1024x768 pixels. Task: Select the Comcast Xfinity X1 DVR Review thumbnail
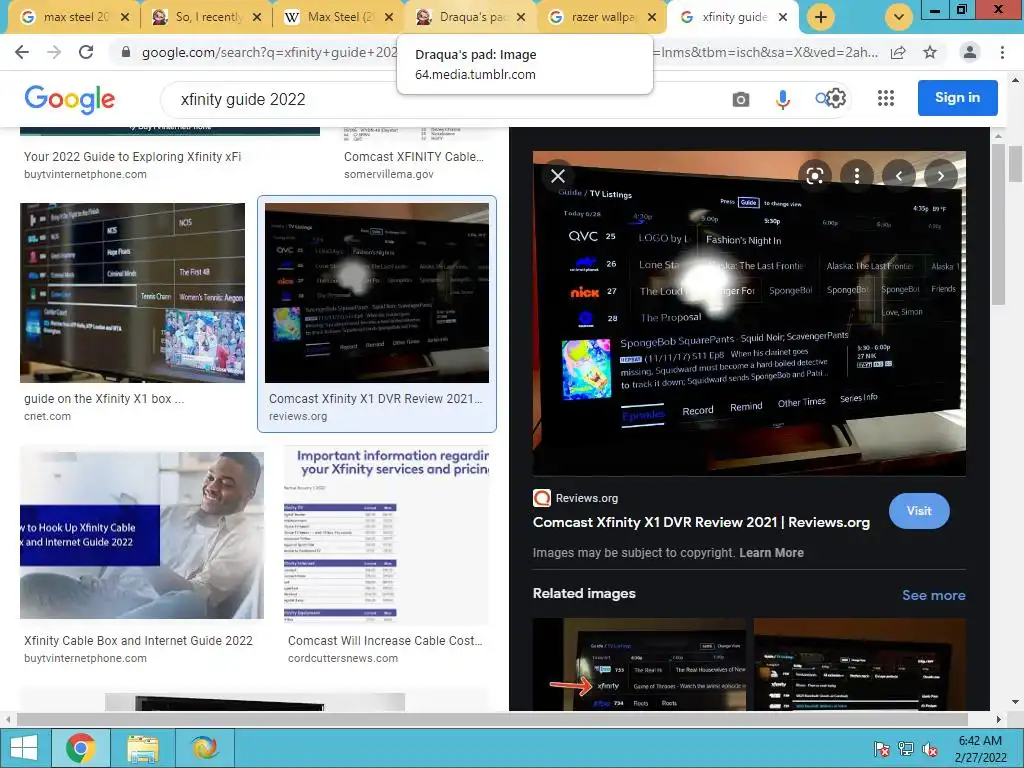click(377, 293)
